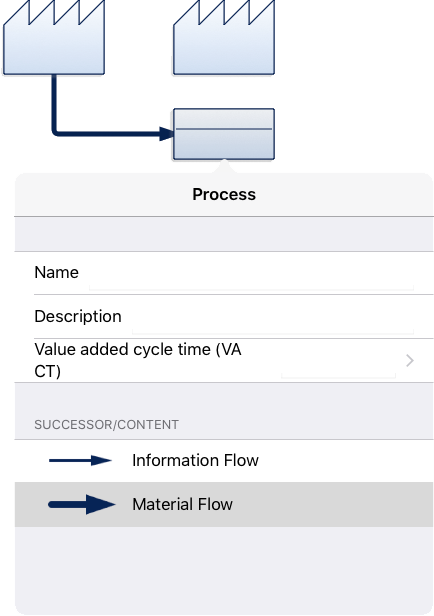Click the material flow connector arrowhead
This screenshot has width=434, height=616.
tap(167, 134)
